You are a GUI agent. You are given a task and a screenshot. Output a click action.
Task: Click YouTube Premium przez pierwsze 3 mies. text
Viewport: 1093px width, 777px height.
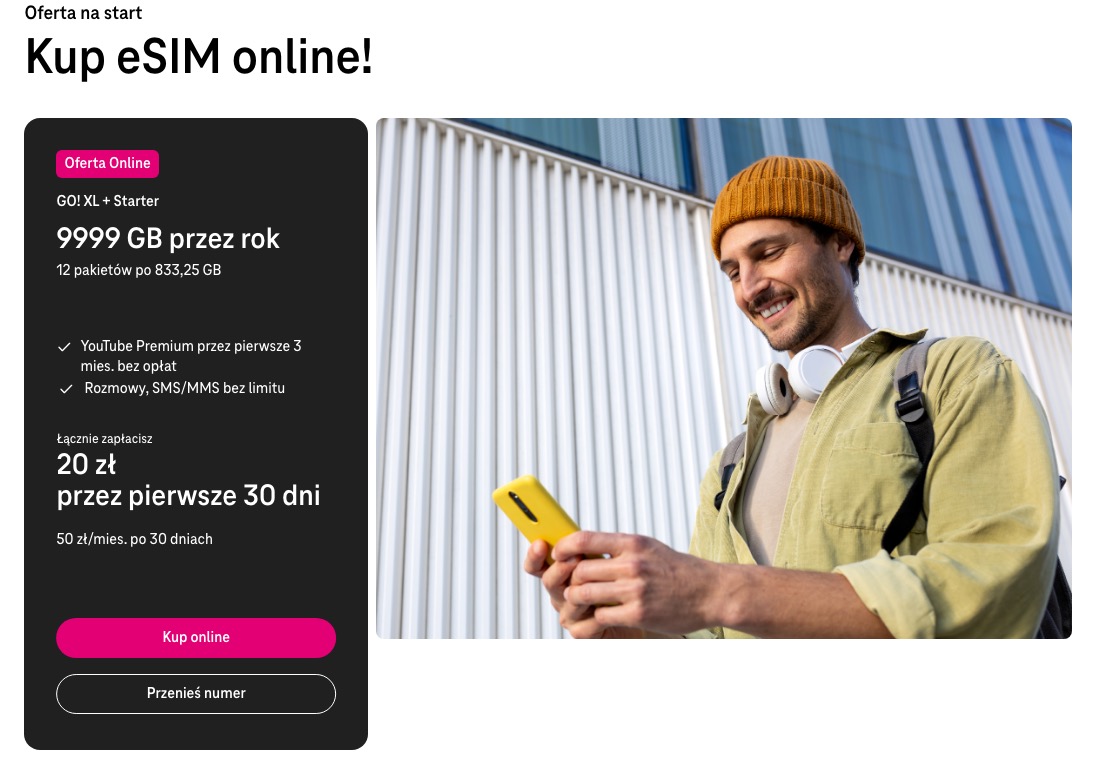190,355
